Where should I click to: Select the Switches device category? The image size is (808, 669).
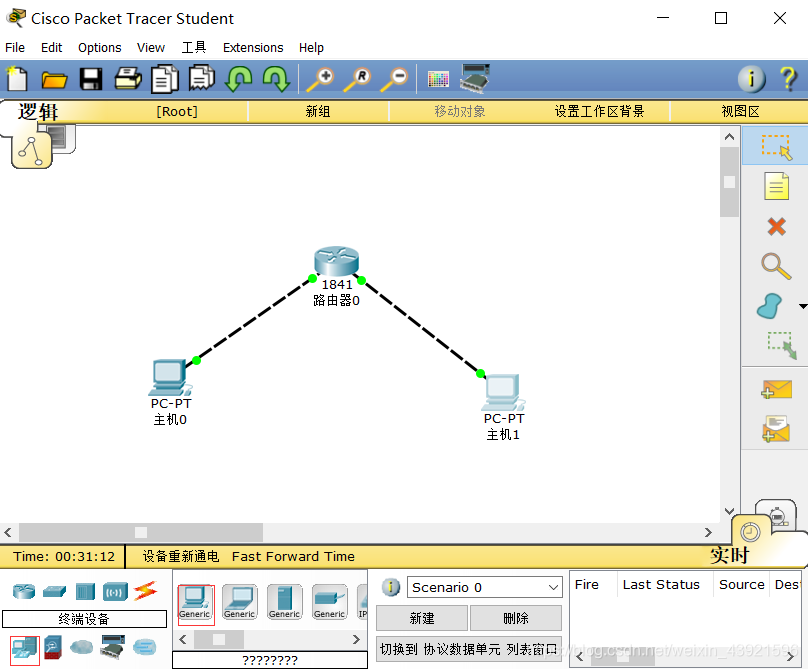(x=54, y=591)
